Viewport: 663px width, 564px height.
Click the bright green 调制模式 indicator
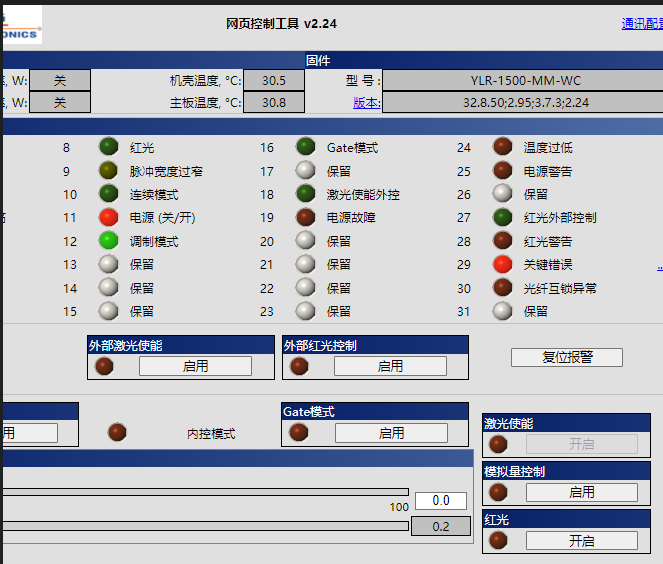click(x=108, y=240)
